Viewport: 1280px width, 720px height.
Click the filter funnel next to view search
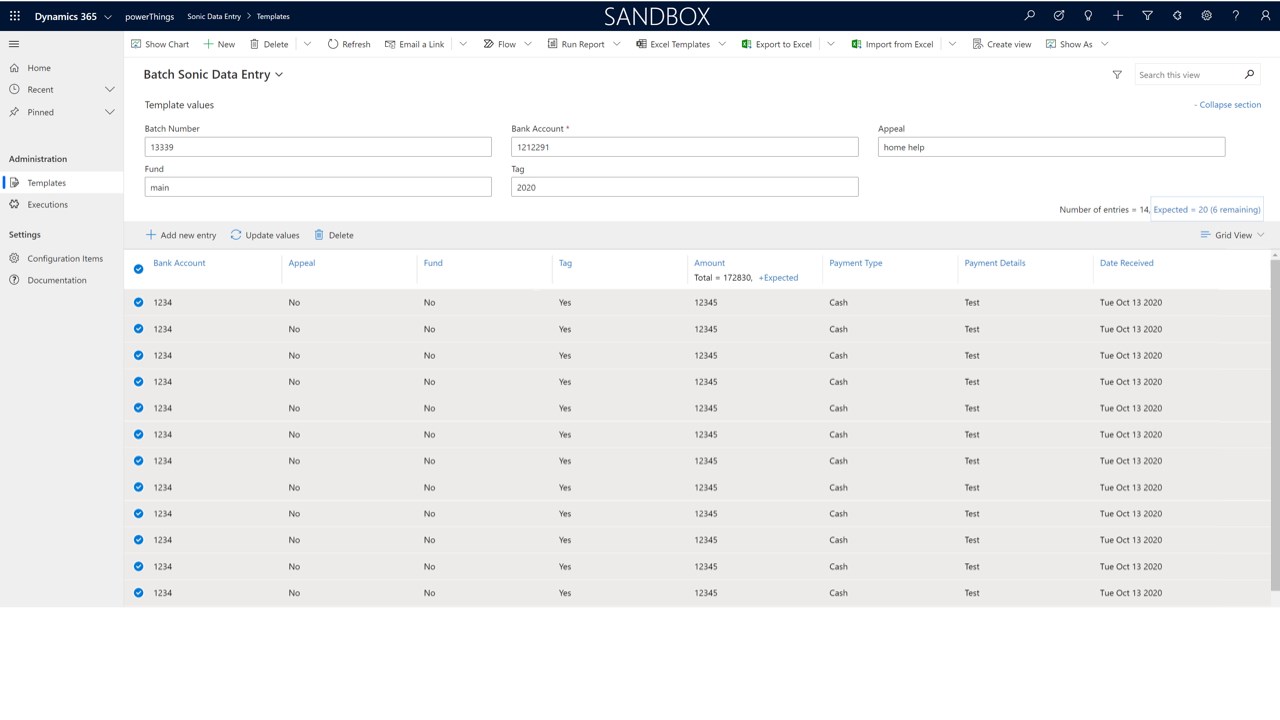[x=1117, y=75]
